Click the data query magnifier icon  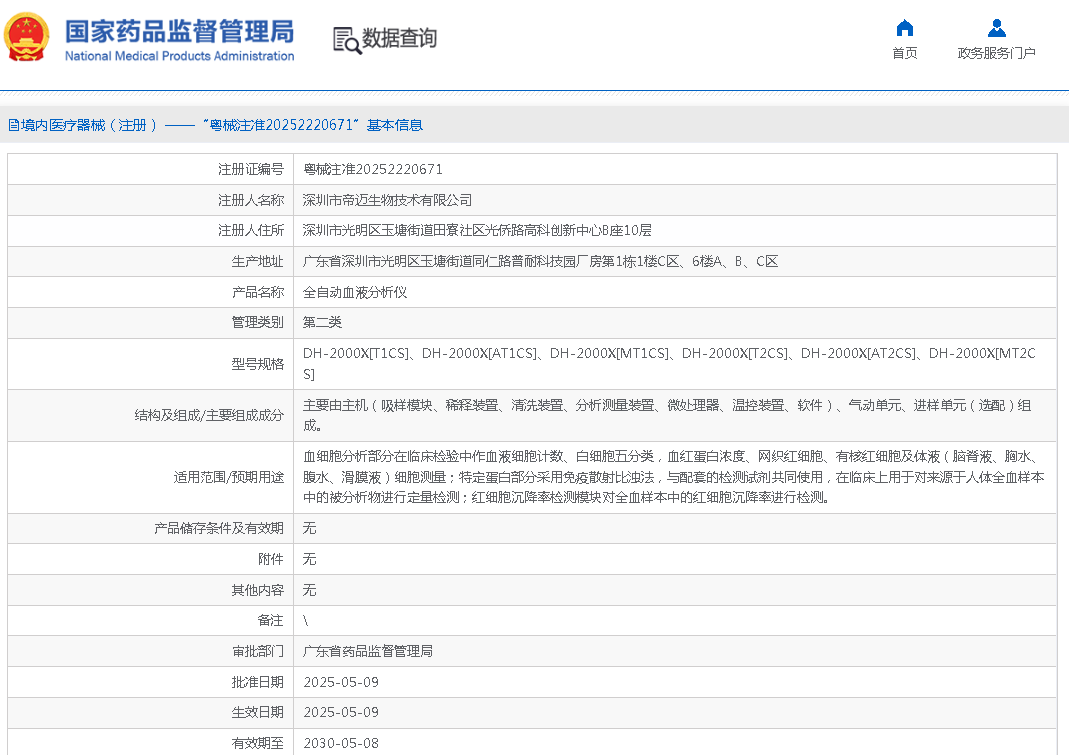click(x=346, y=41)
